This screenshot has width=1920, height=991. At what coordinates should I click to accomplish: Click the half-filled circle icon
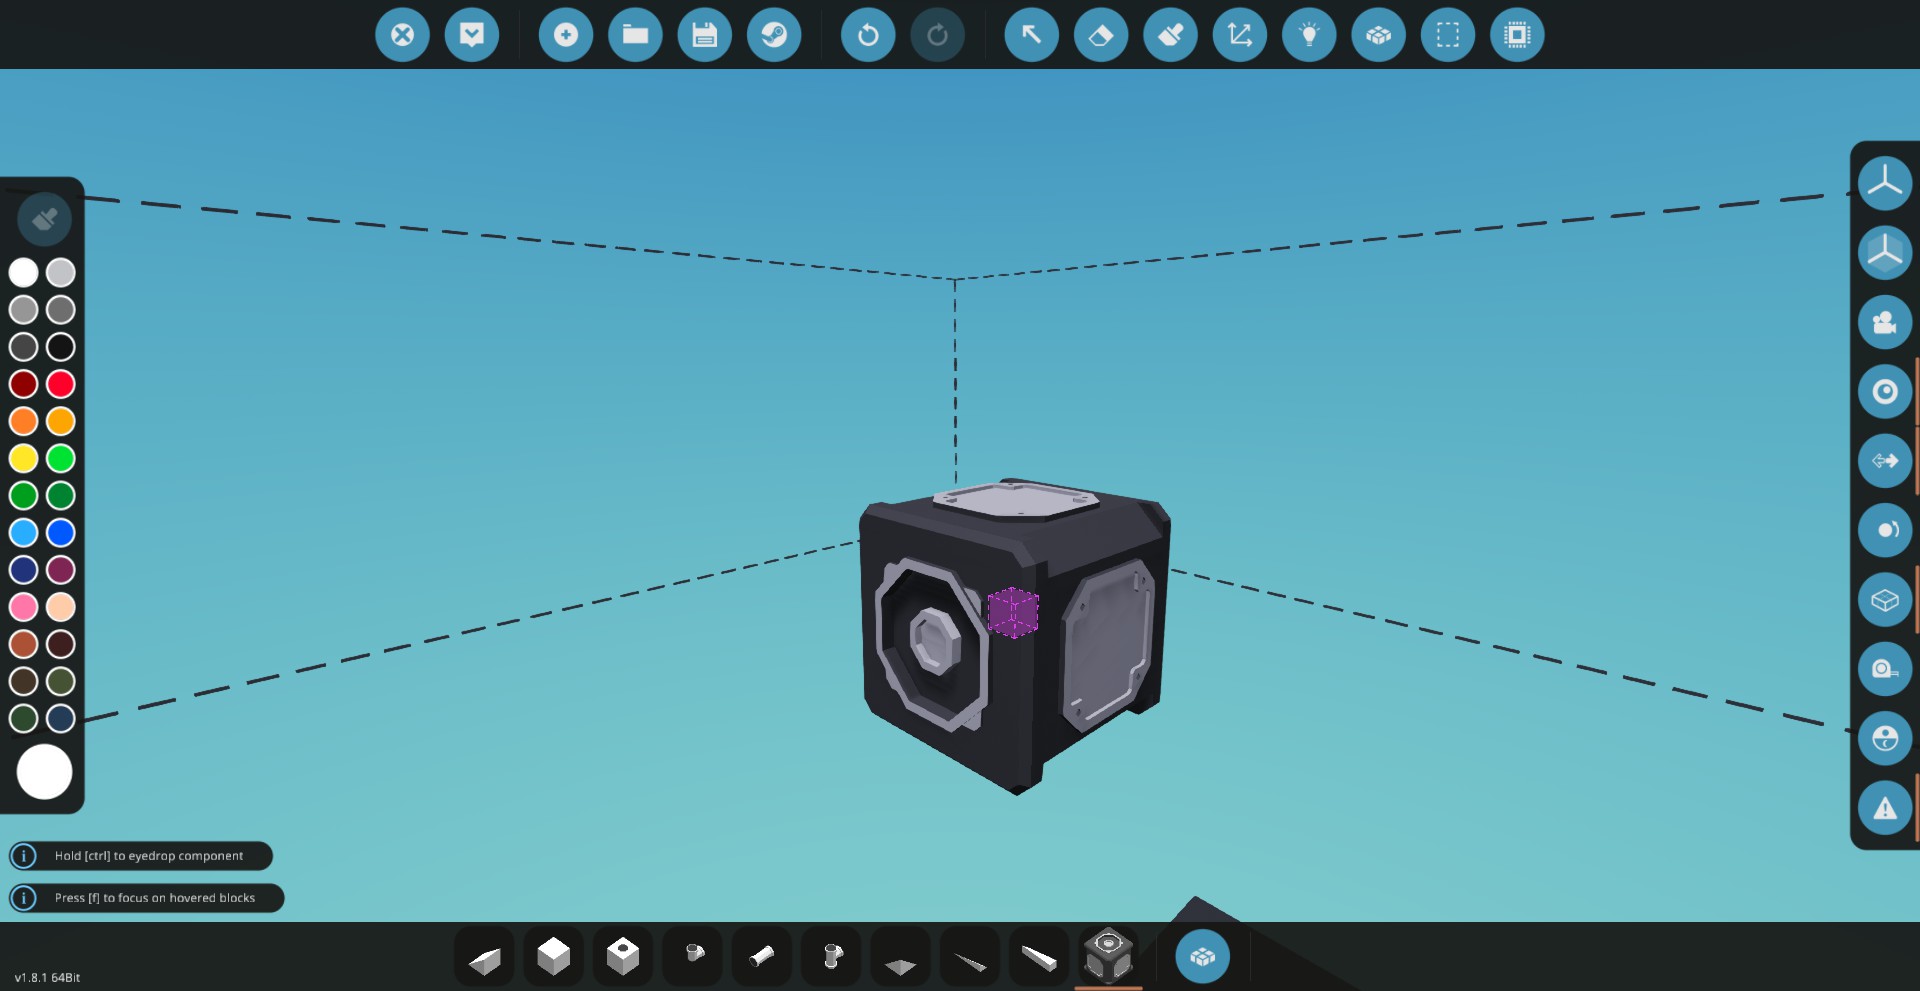click(x=1885, y=739)
